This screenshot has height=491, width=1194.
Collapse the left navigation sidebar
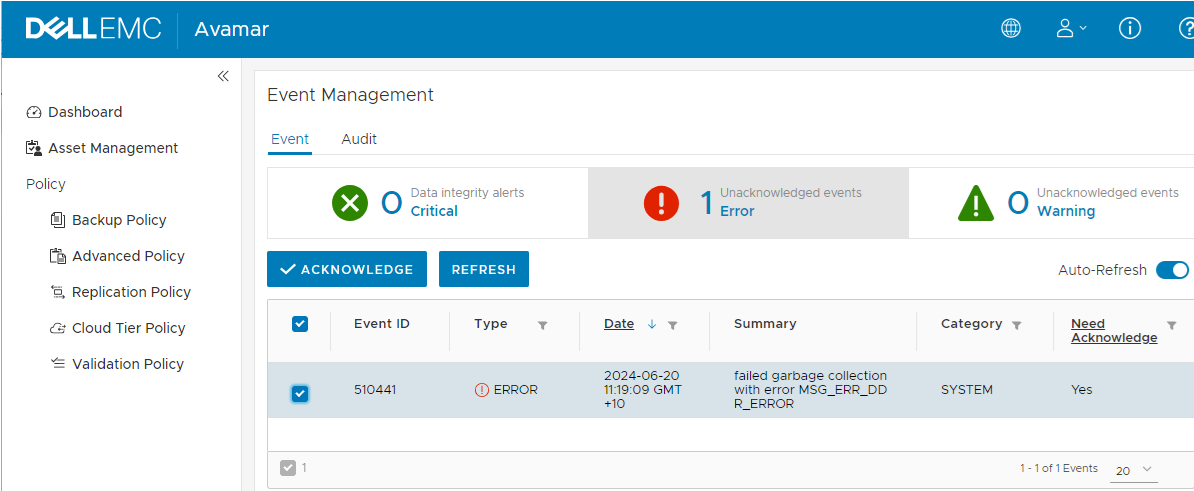pos(223,76)
